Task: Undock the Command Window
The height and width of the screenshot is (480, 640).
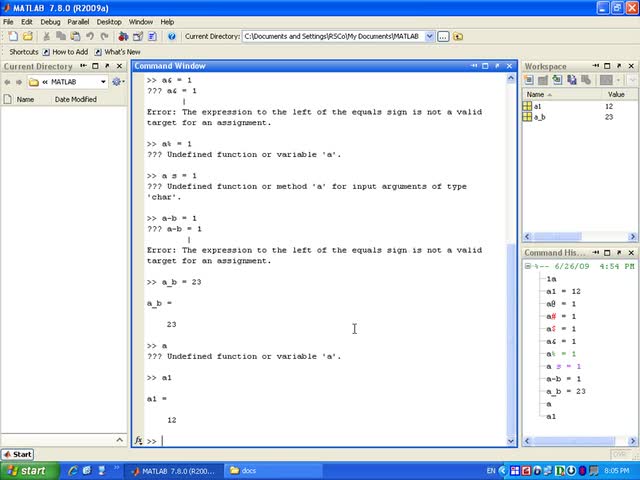Action: (x=497, y=66)
